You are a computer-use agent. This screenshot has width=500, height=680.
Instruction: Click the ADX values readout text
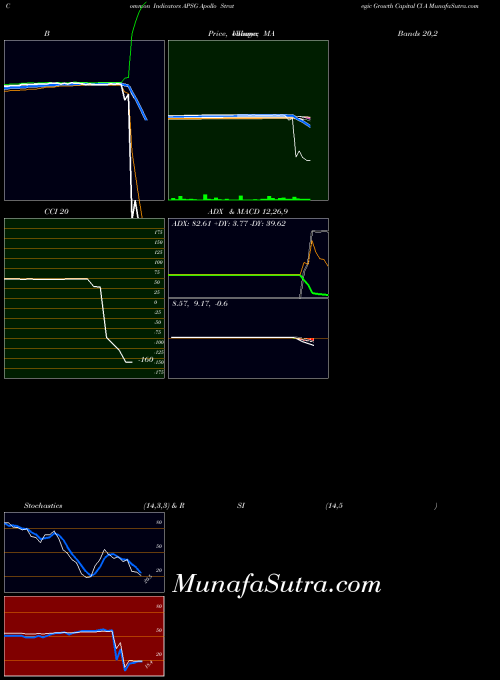click(x=229, y=224)
